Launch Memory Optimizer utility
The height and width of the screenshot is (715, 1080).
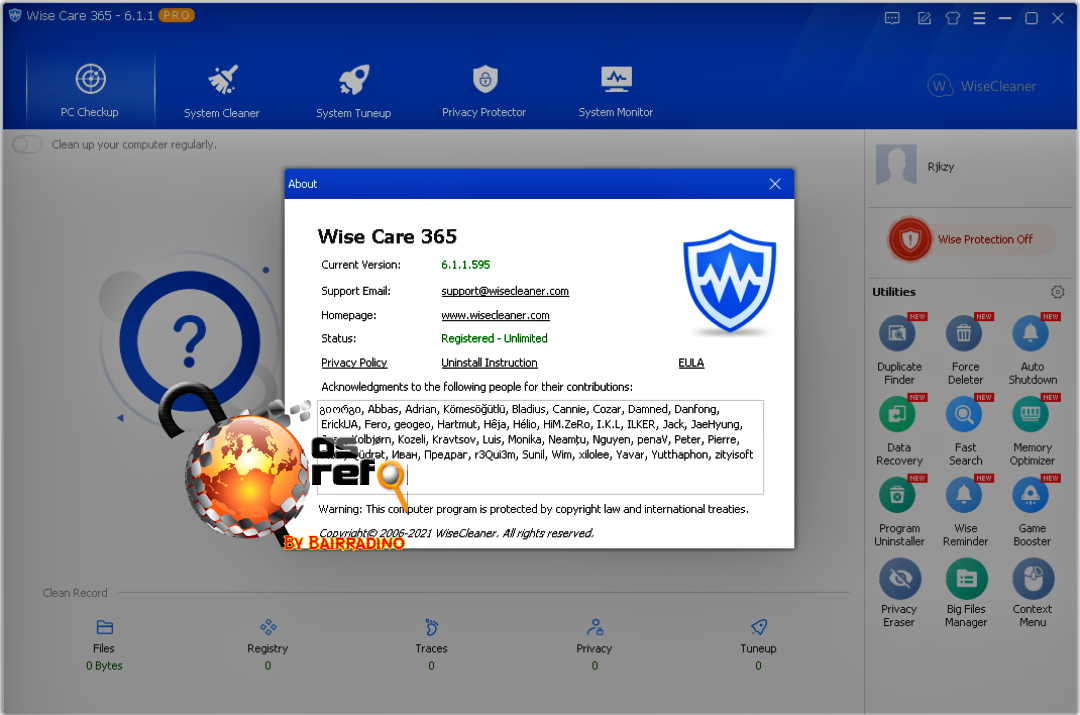(1032, 430)
